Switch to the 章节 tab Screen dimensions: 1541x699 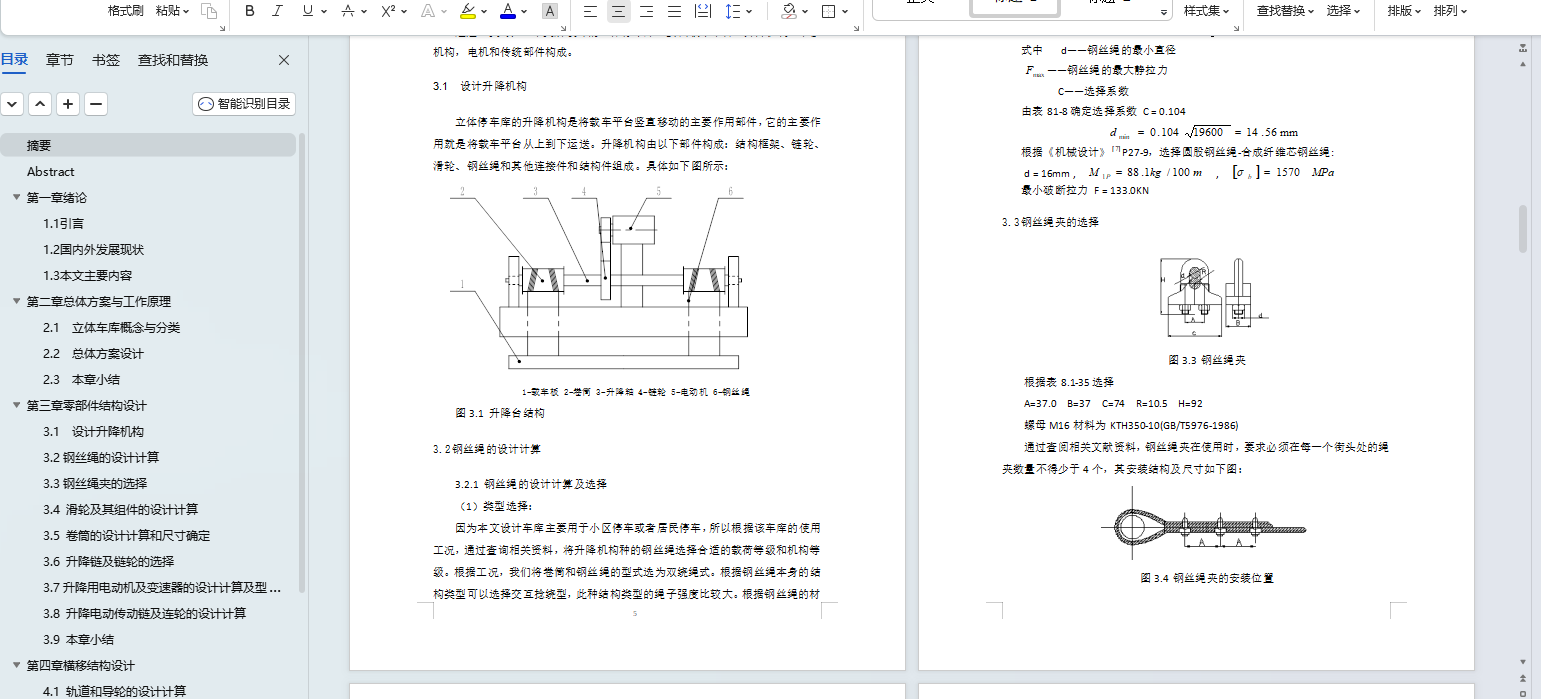click(x=60, y=60)
